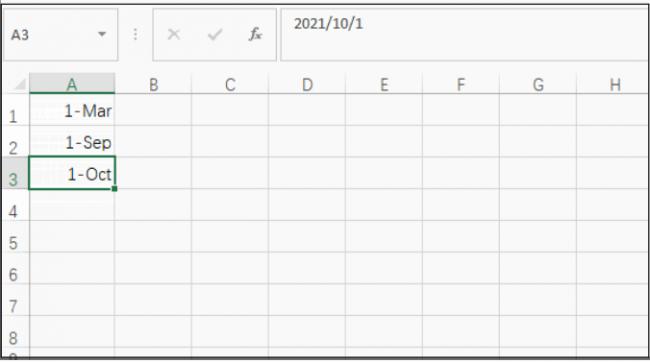Click the Cancel X icon in formula bar
The width and height of the screenshot is (650, 363).
point(174,34)
